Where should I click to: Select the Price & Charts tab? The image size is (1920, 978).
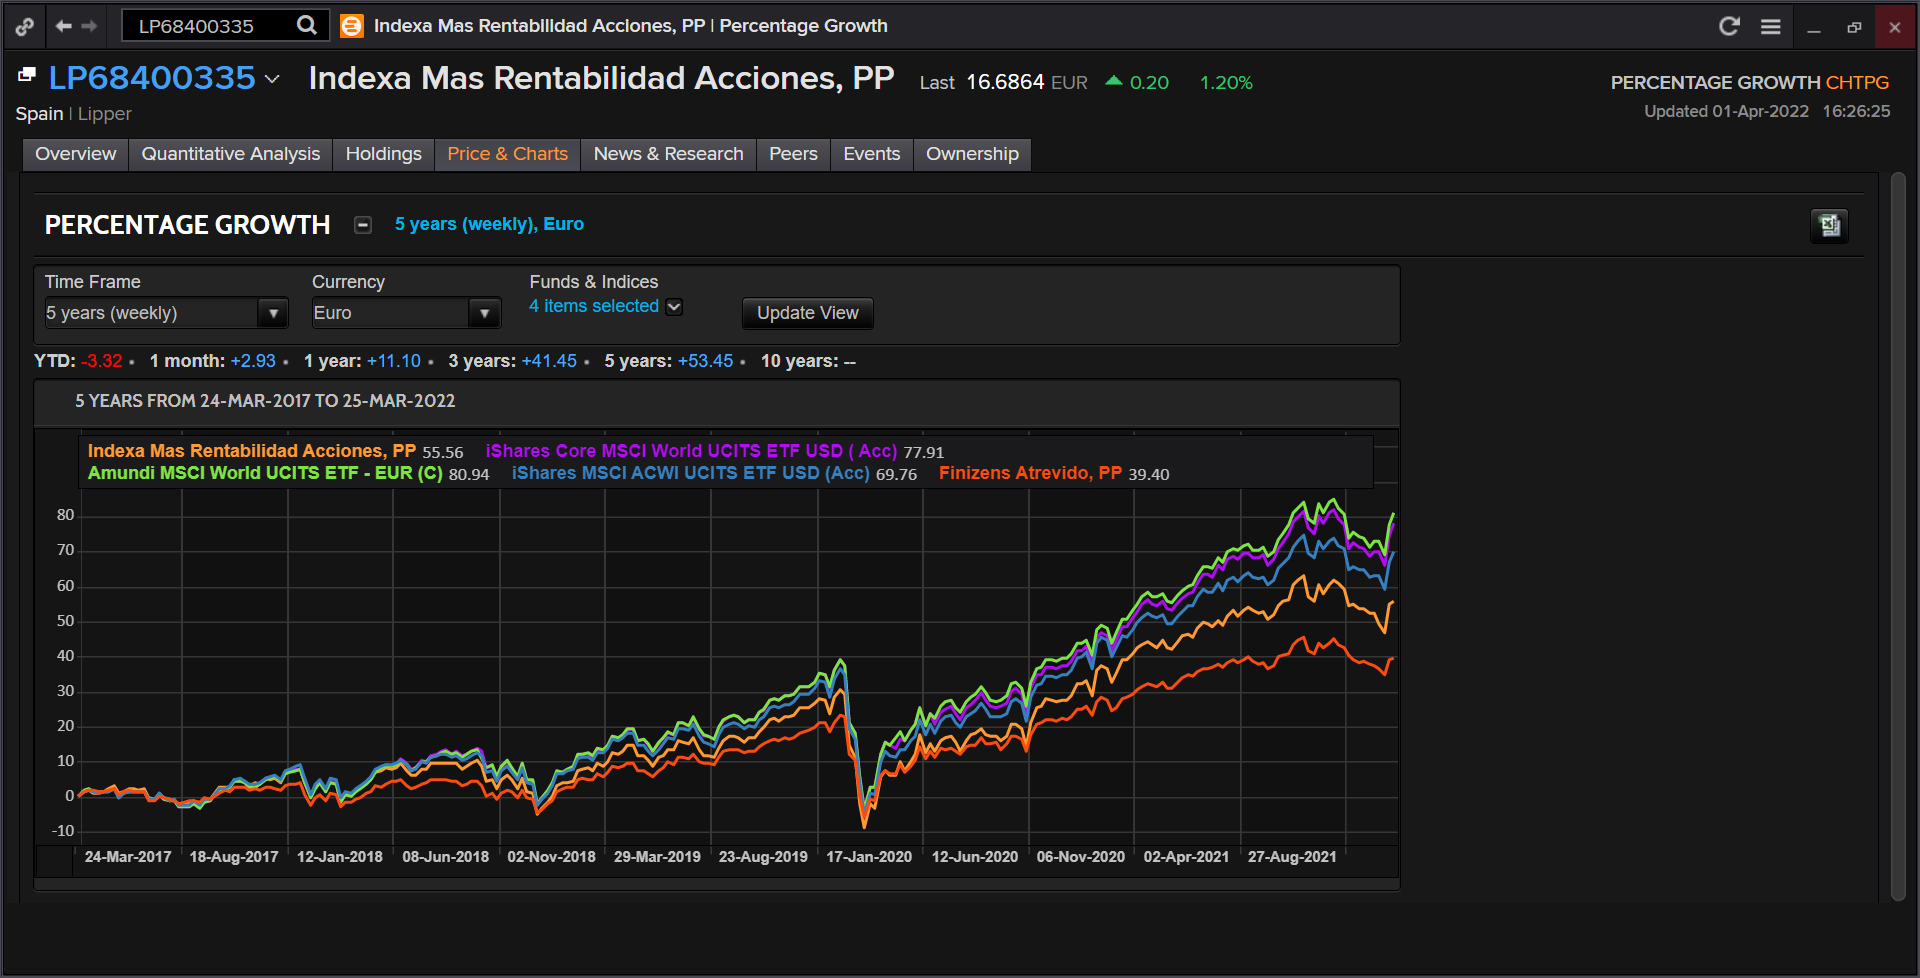pos(508,154)
